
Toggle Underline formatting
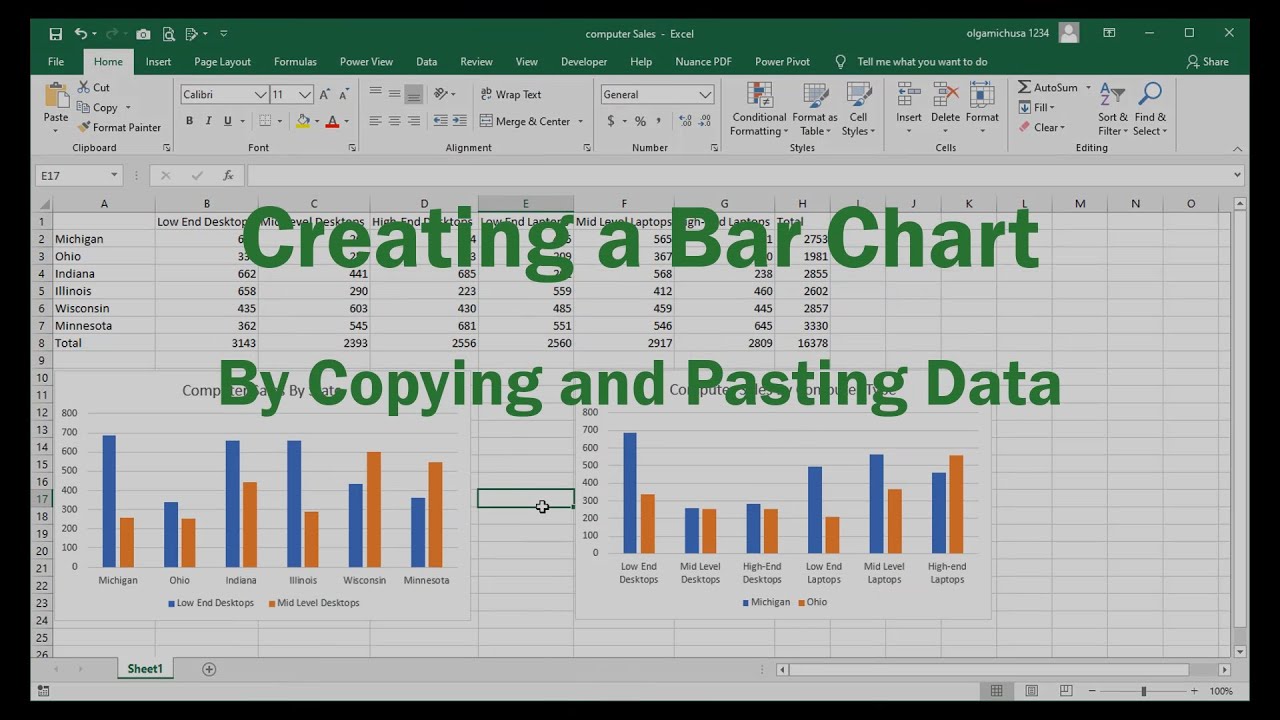pyautogui.click(x=228, y=121)
